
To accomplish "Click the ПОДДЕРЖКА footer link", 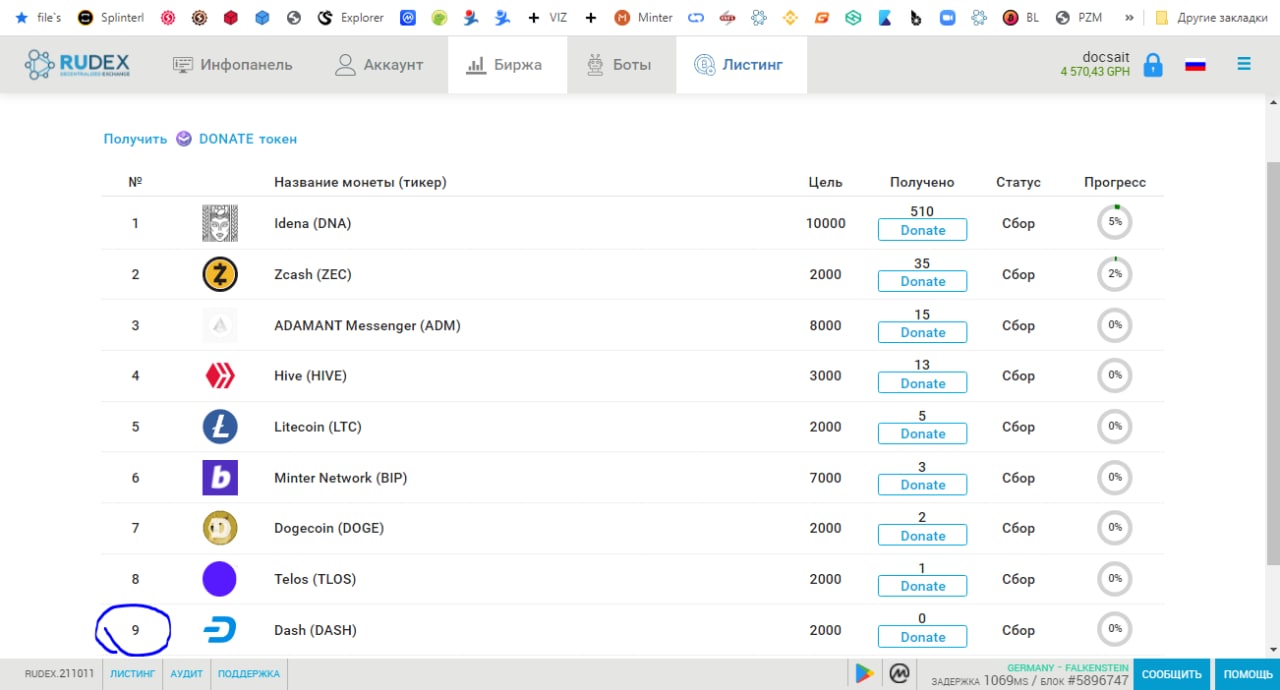I will point(249,674).
